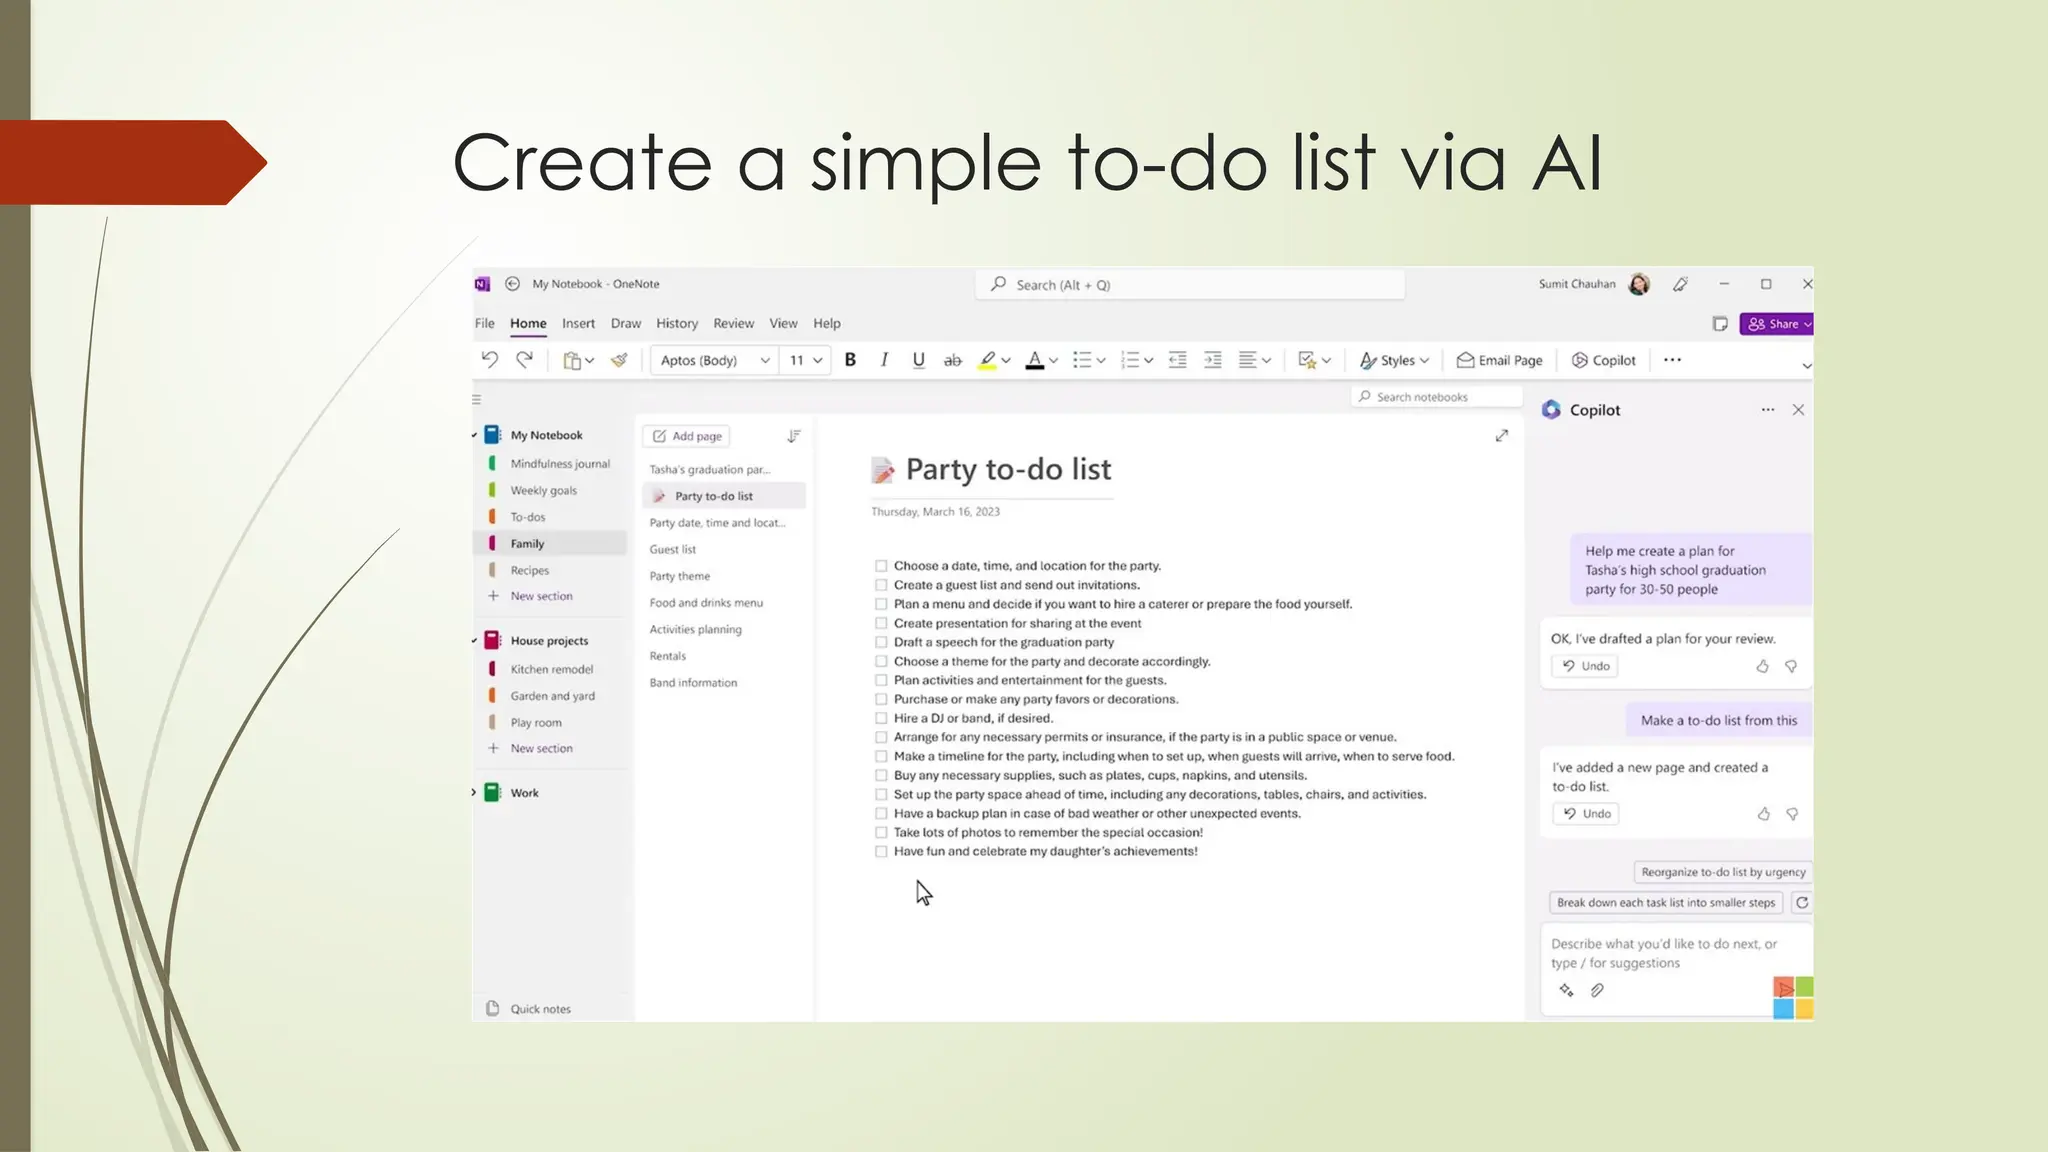Select the Recipes section
Viewport: 2048px width, 1152px height.
pos(529,570)
